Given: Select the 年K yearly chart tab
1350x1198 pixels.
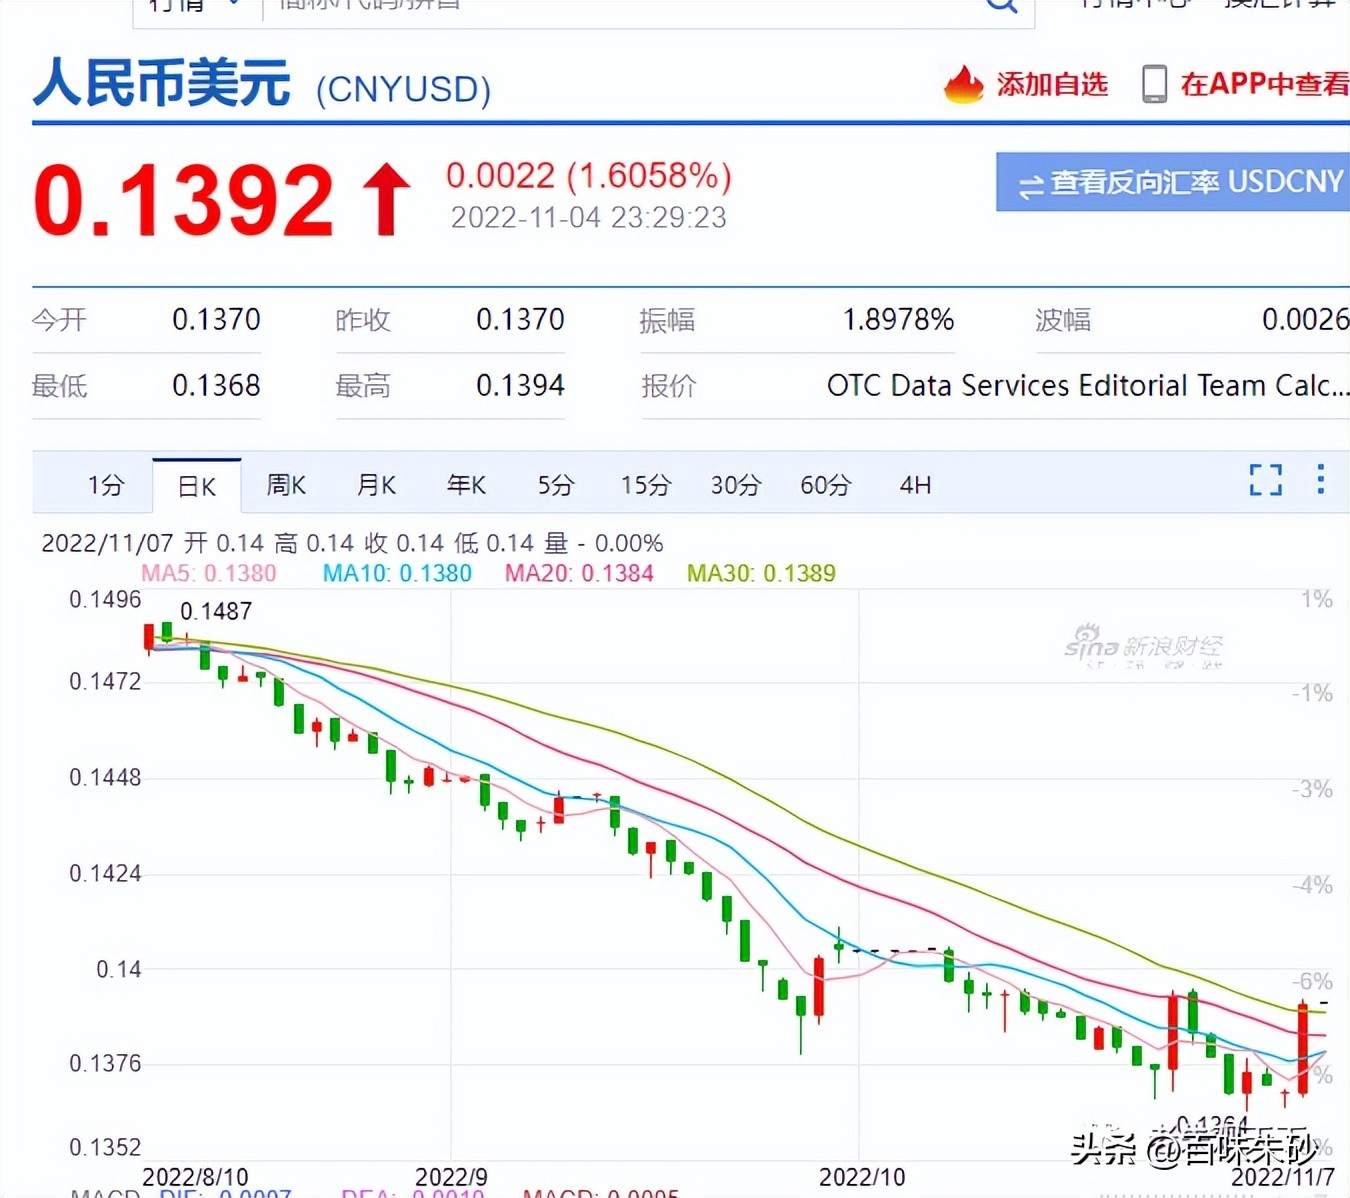Looking at the screenshot, I should pos(466,485).
